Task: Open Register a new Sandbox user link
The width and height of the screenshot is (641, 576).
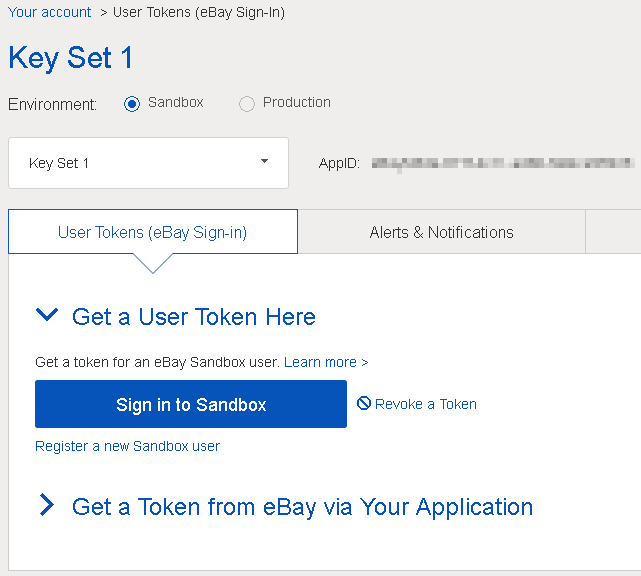Action: coord(128,446)
